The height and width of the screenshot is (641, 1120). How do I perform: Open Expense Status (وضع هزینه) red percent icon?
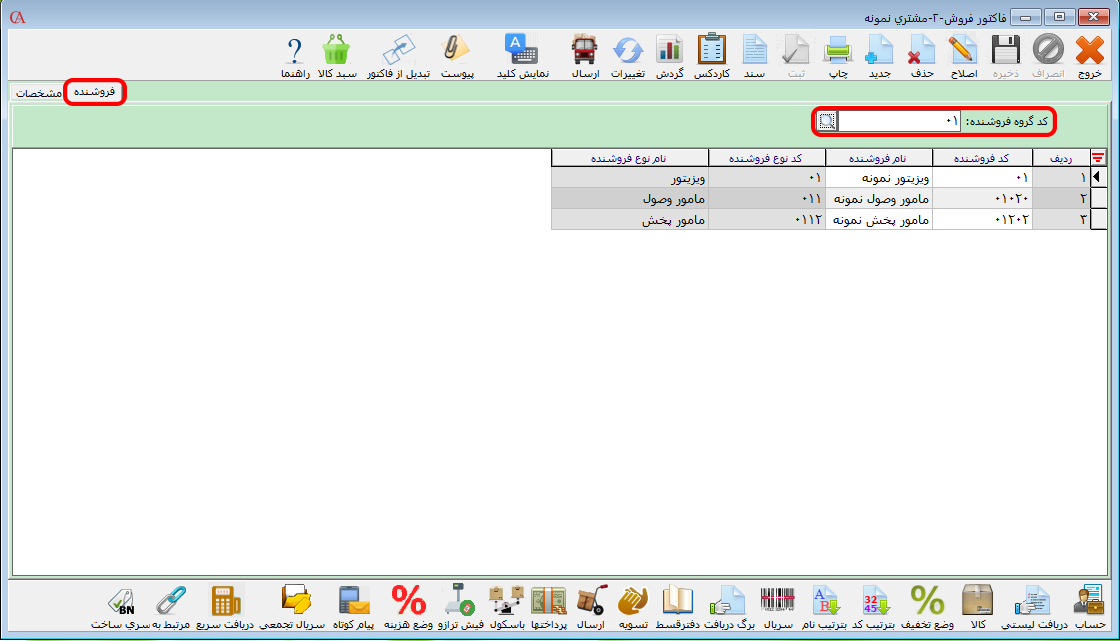point(408,606)
